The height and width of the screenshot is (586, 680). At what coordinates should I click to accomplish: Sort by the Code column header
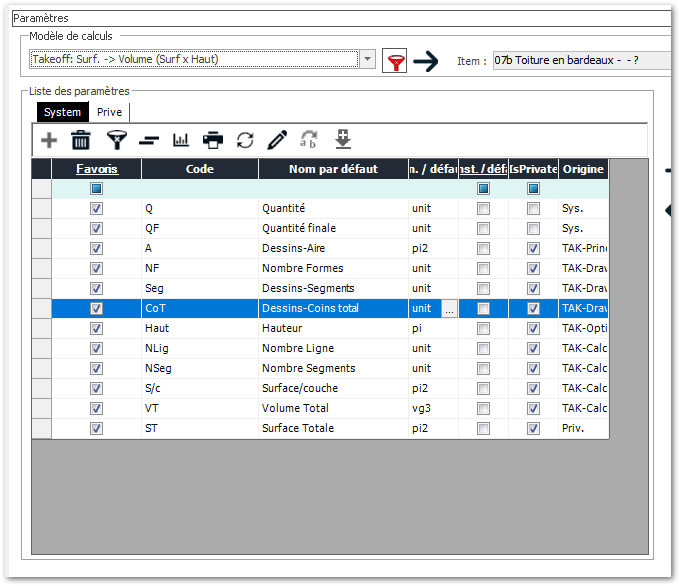199,169
